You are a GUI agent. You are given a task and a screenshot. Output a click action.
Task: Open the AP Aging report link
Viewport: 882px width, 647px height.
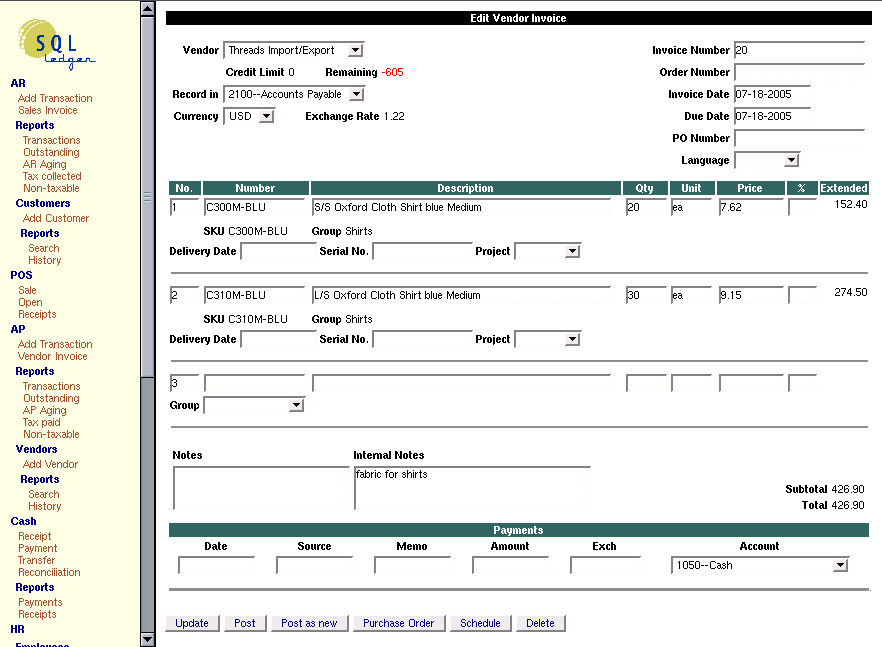[44, 410]
